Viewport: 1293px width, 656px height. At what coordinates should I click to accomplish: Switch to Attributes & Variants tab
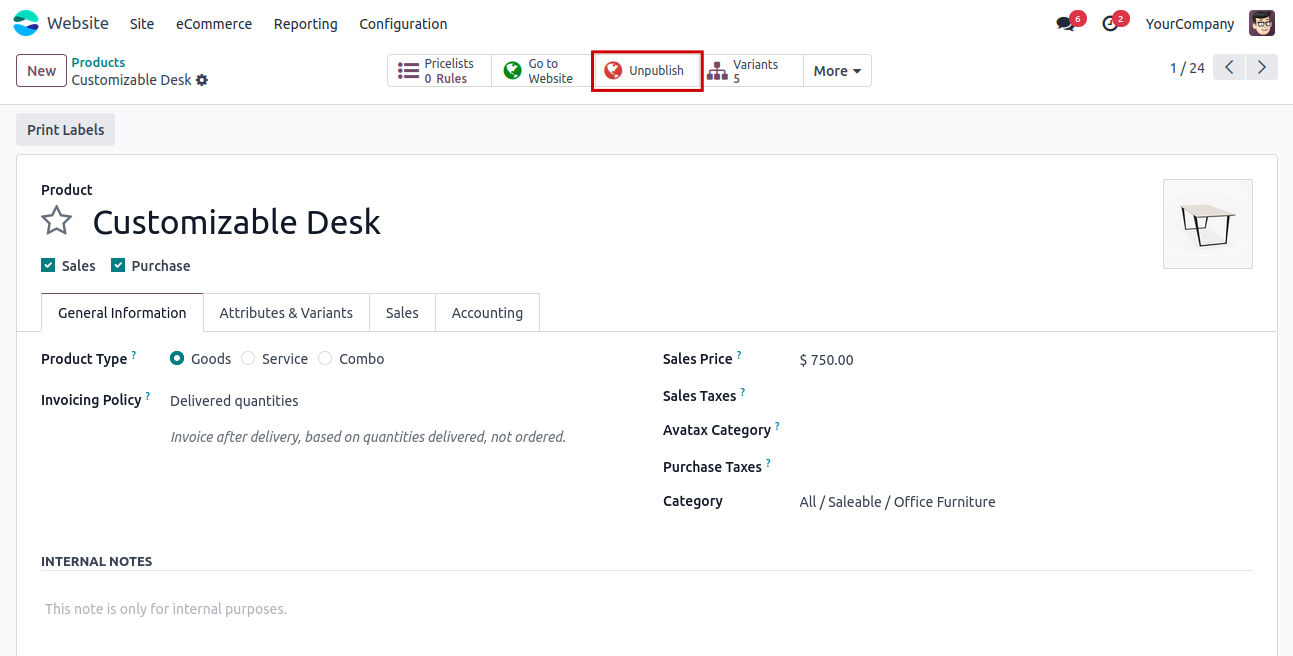pyautogui.click(x=286, y=313)
